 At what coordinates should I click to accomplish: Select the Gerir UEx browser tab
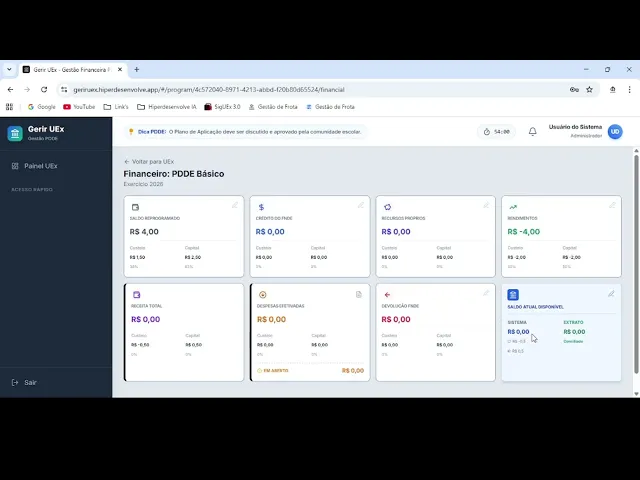(x=73, y=70)
